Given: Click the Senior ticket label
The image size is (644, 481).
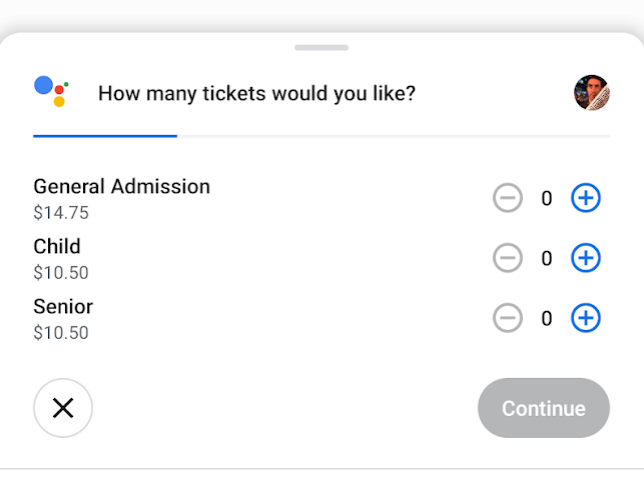Looking at the screenshot, I should [x=63, y=306].
